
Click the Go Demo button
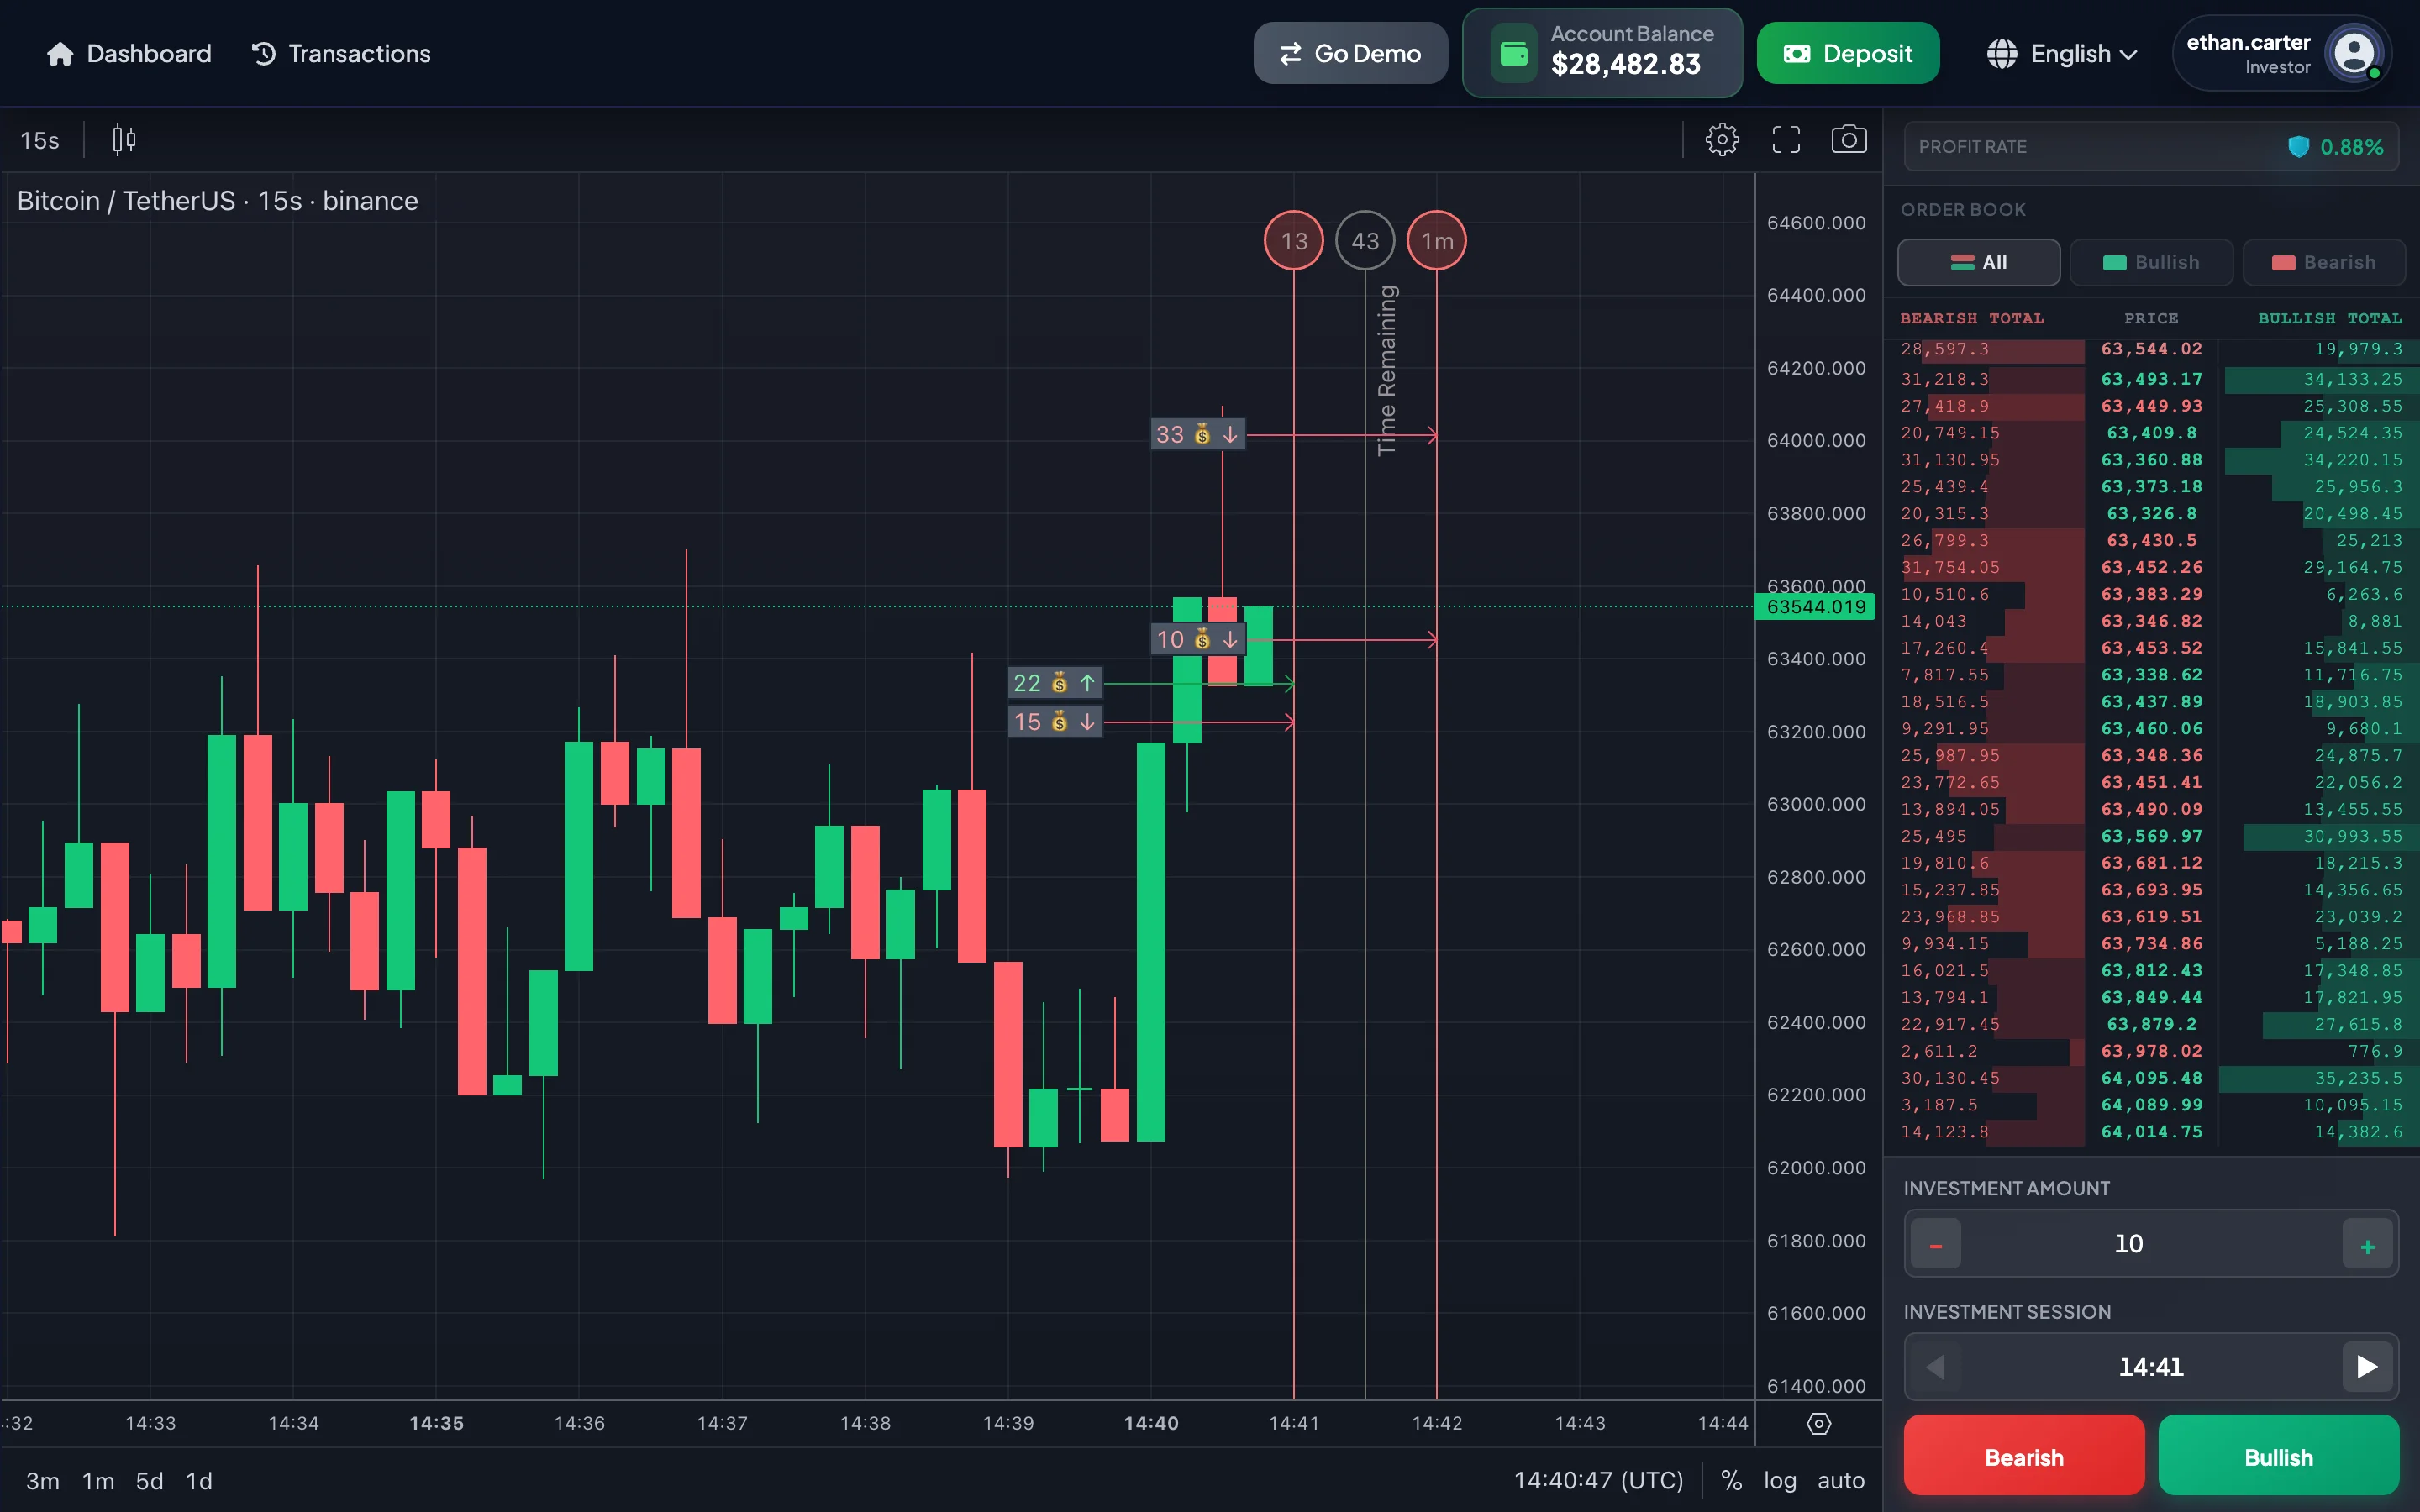coord(1350,54)
